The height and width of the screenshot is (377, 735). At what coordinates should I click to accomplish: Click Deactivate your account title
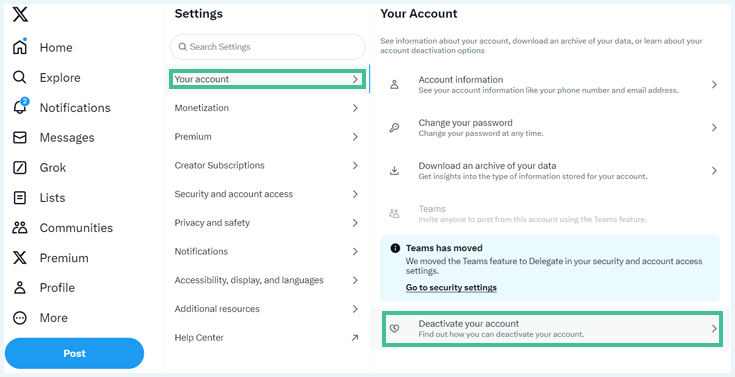point(468,324)
